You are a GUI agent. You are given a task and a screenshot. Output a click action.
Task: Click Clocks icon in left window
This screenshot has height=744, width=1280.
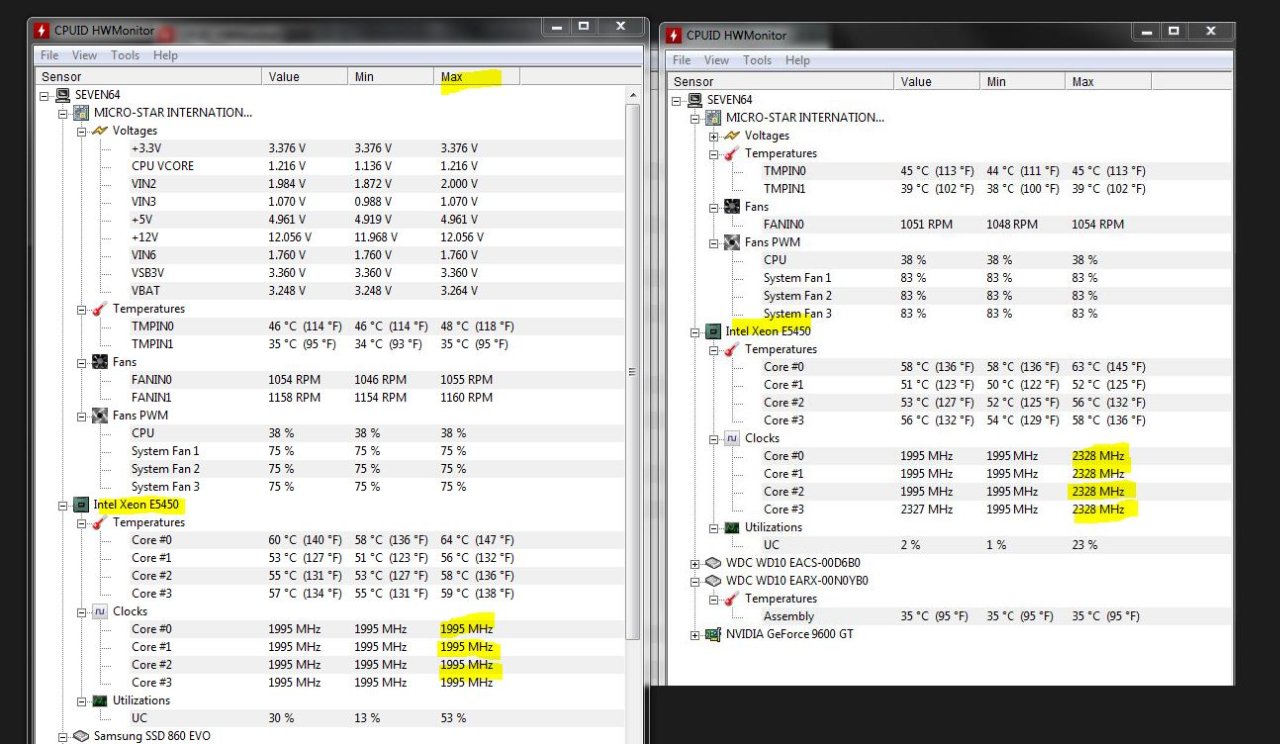tap(100, 611)
